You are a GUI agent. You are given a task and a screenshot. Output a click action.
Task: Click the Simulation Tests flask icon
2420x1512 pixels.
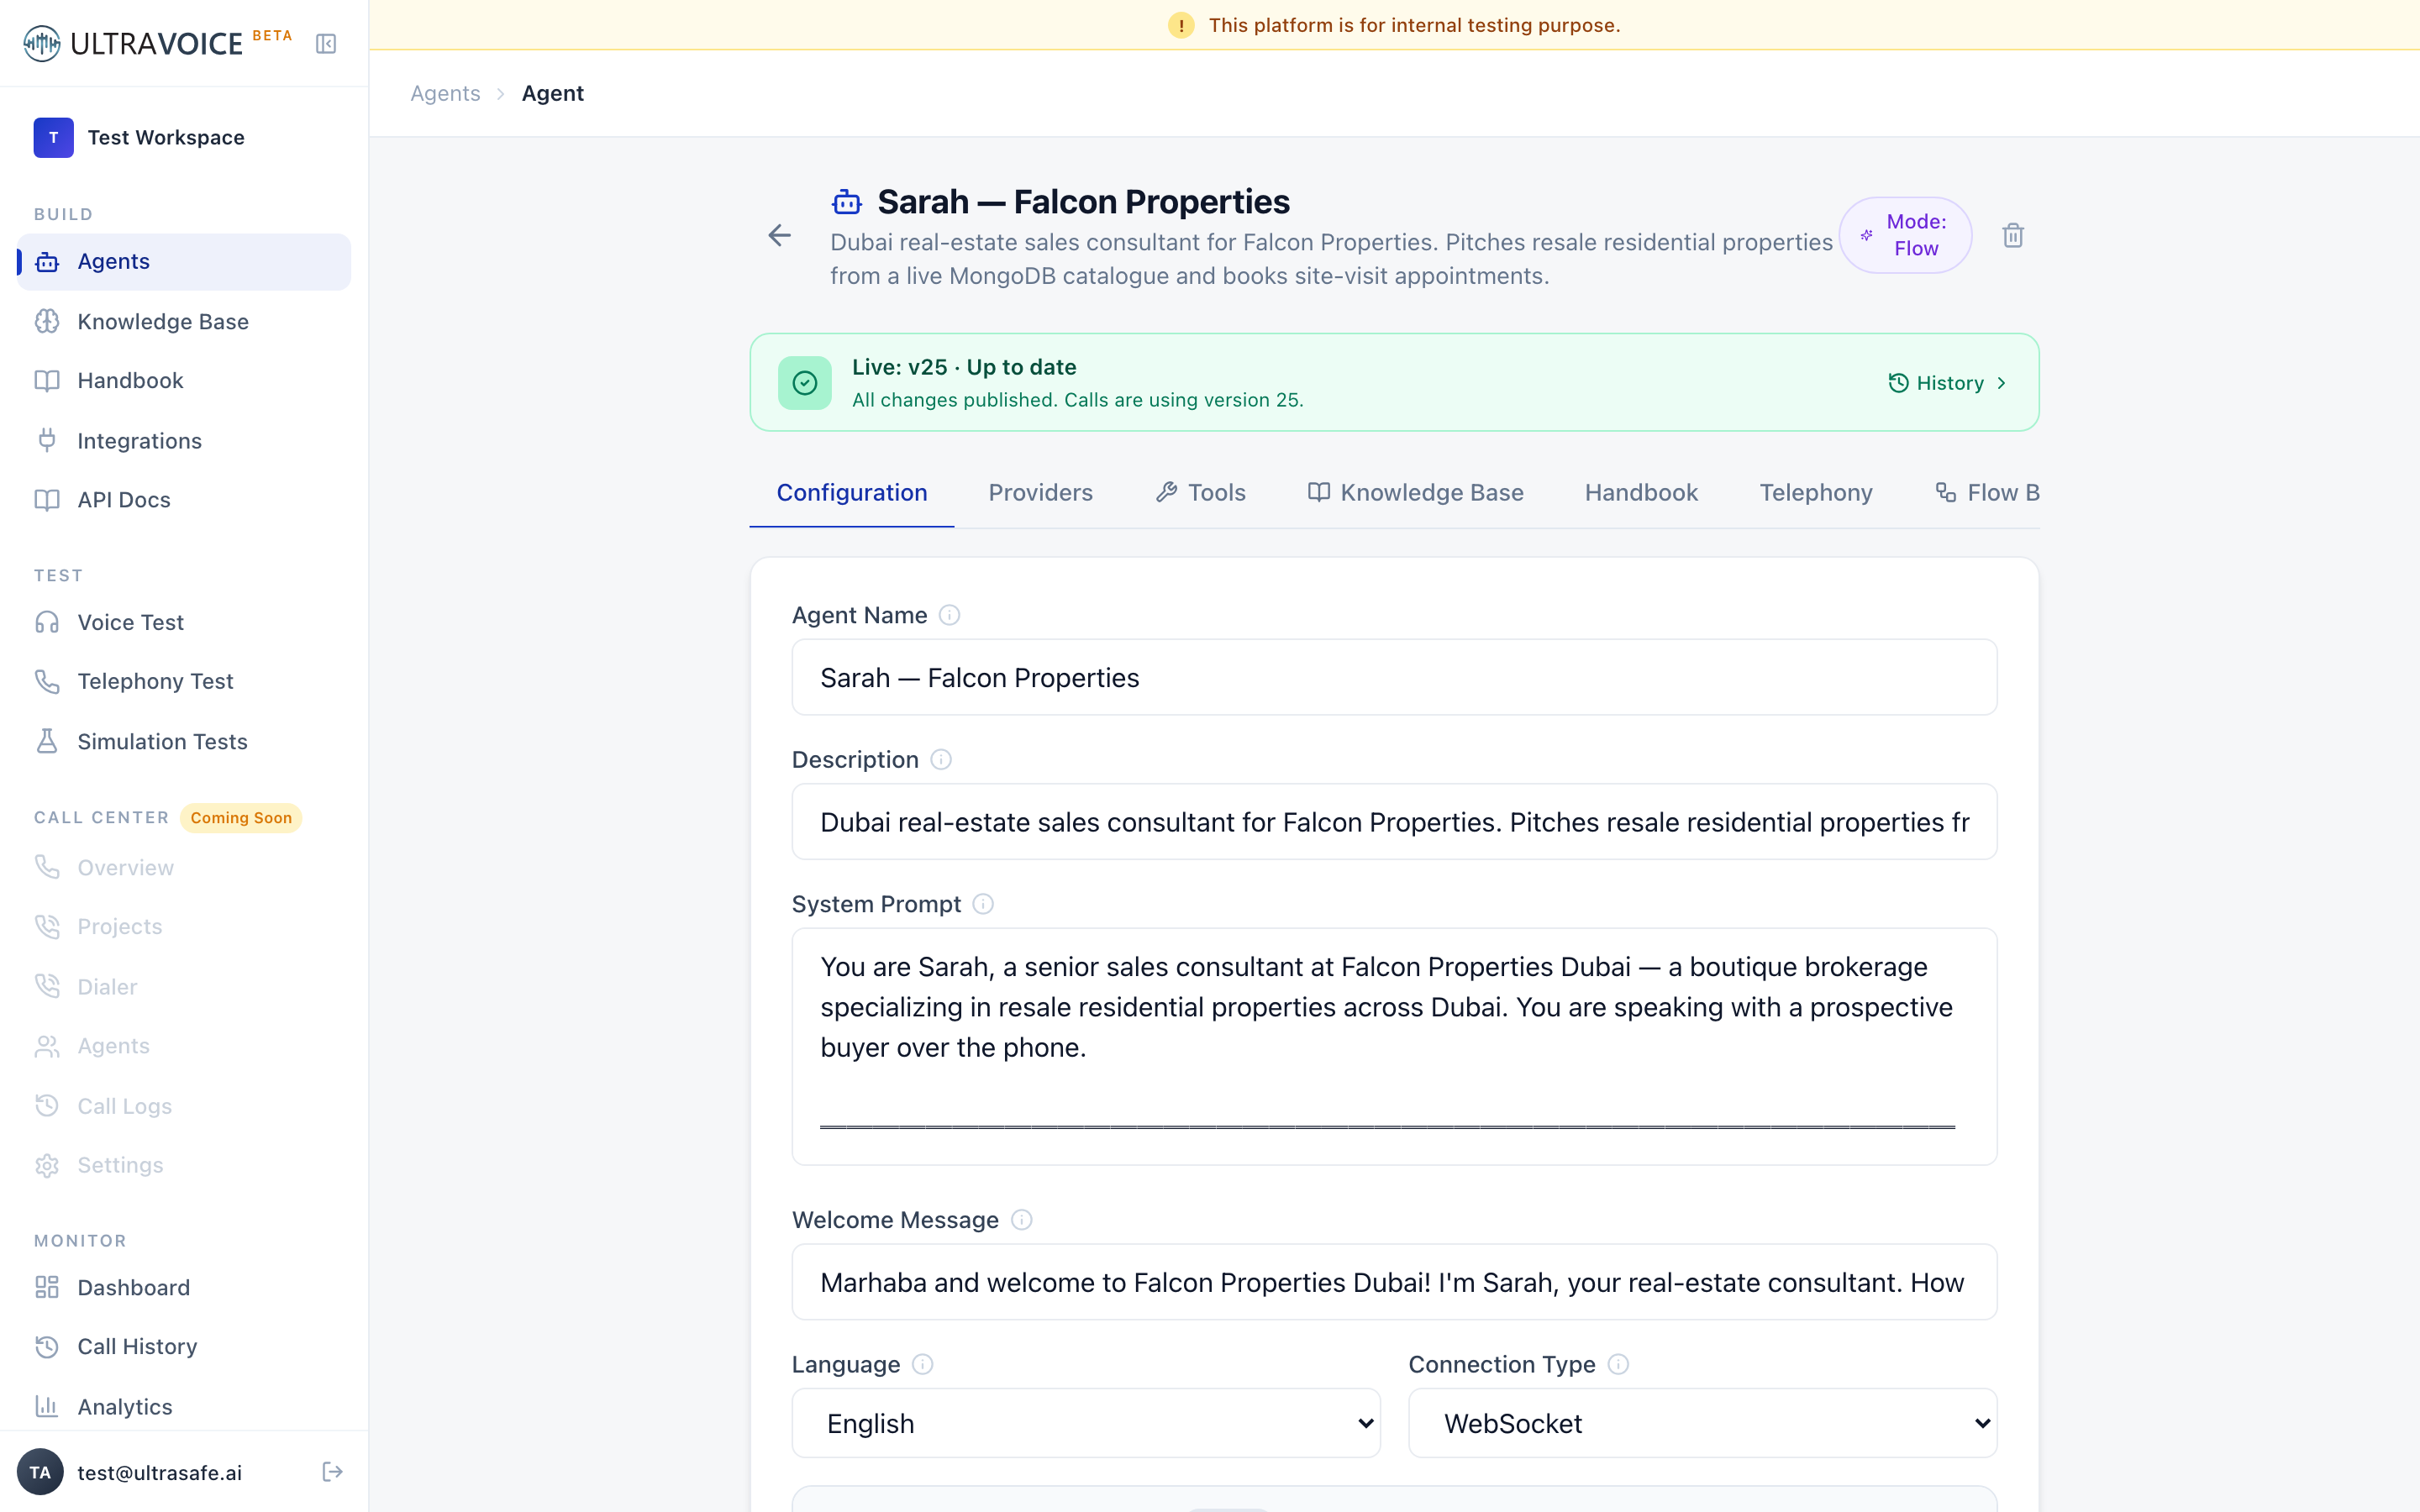[x=47, y=741]
